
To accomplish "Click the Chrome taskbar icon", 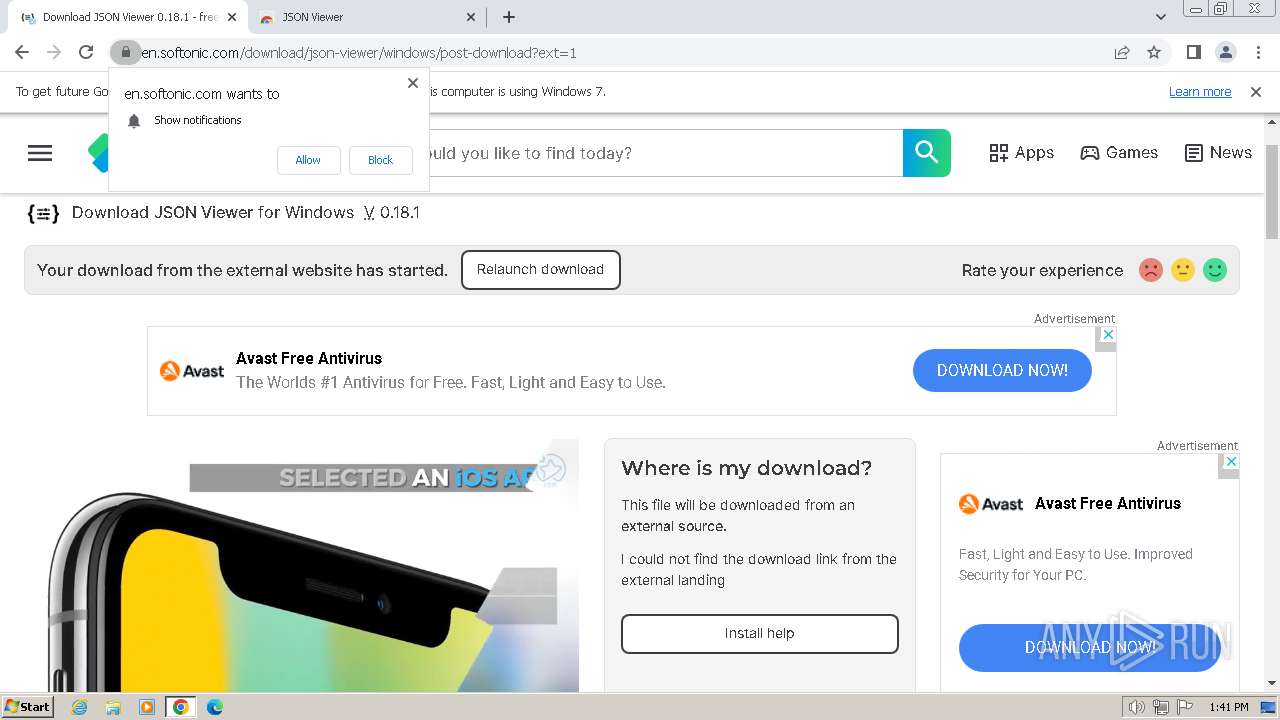I will pos(181,707).
